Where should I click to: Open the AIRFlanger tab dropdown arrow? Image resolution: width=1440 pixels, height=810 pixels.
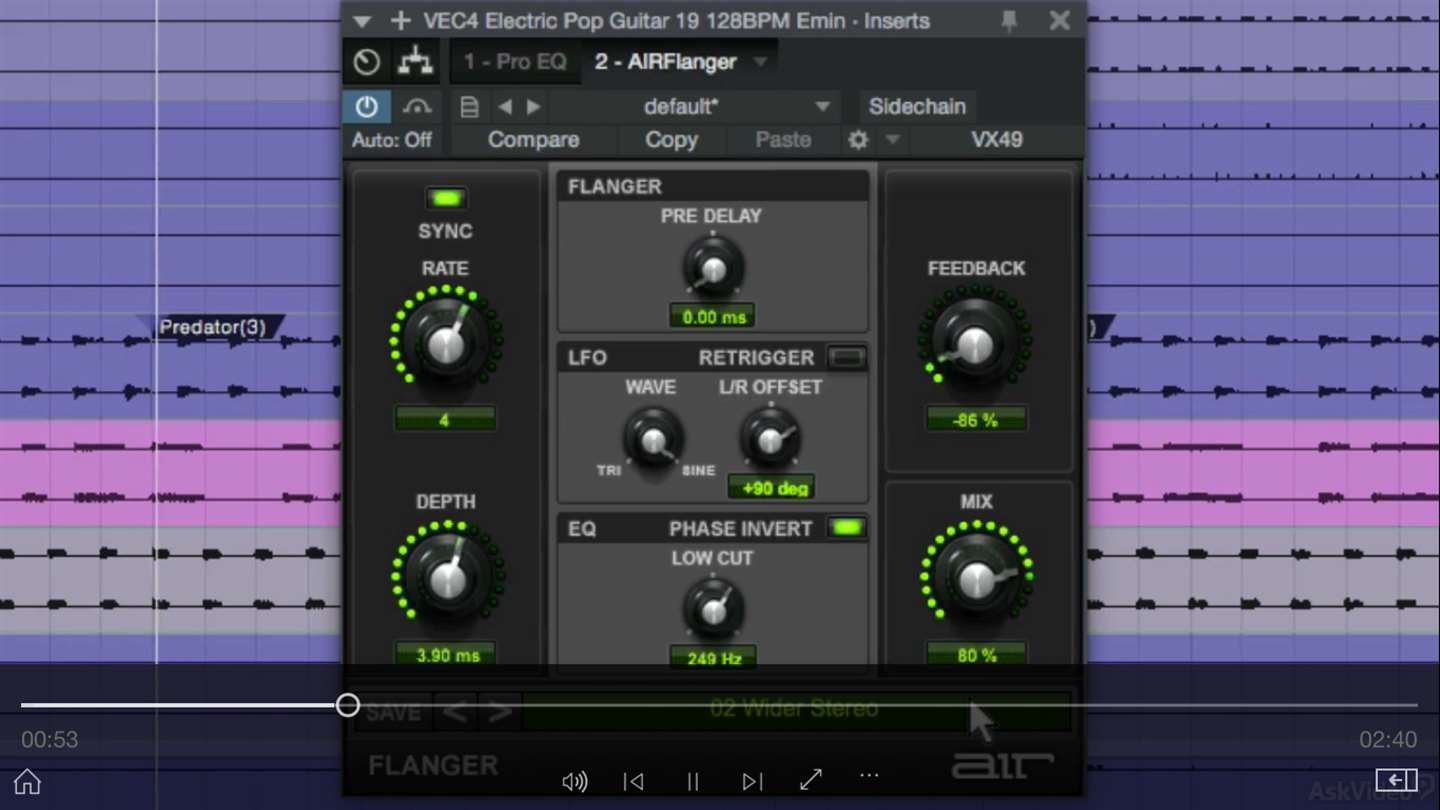tap(760, 62)
